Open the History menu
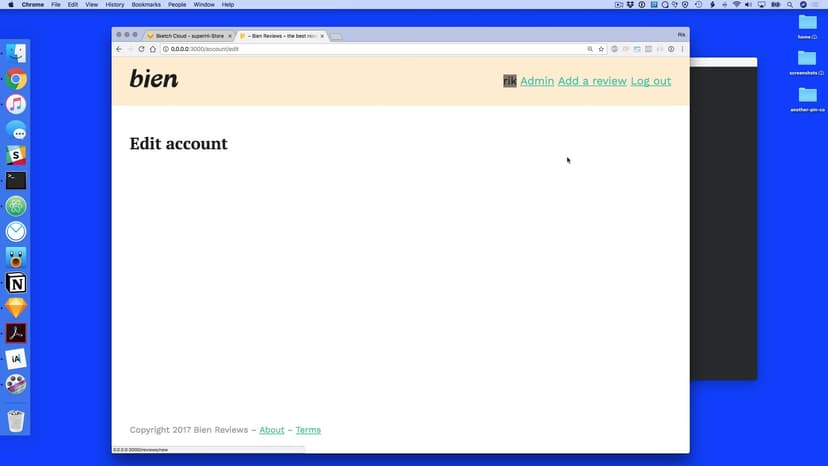The width and height of the screenshot is (828, 466). [x=115, y=5]
